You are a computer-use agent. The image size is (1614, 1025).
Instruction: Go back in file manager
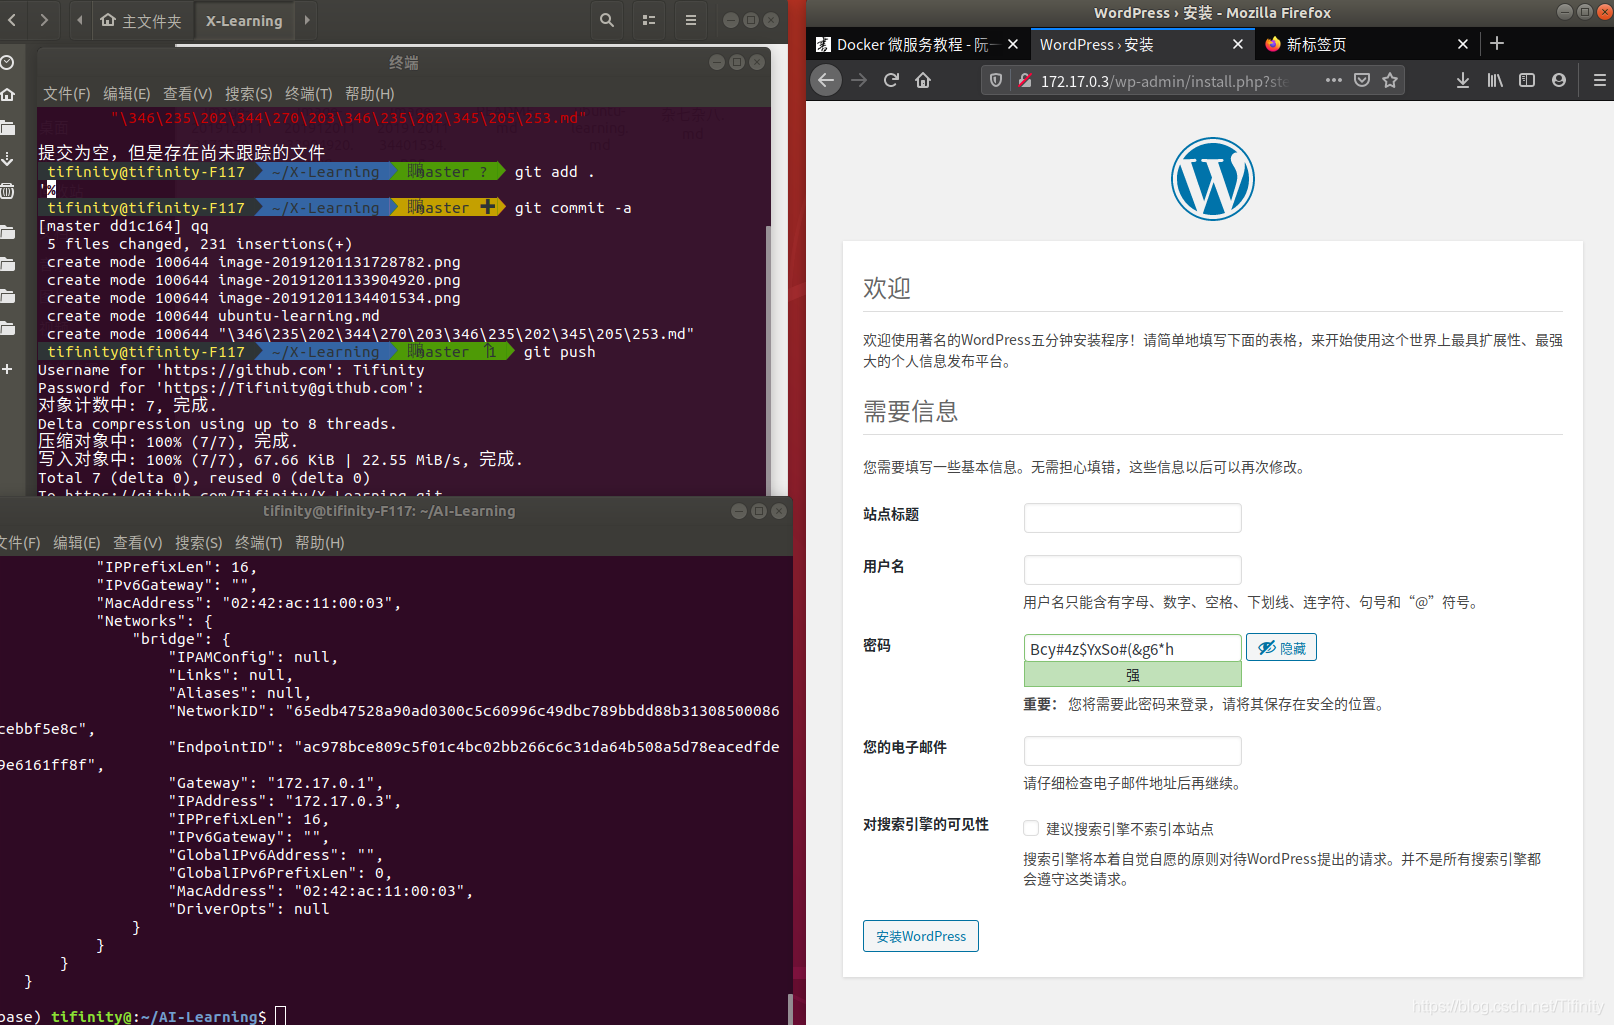click(x=12, y=20)
